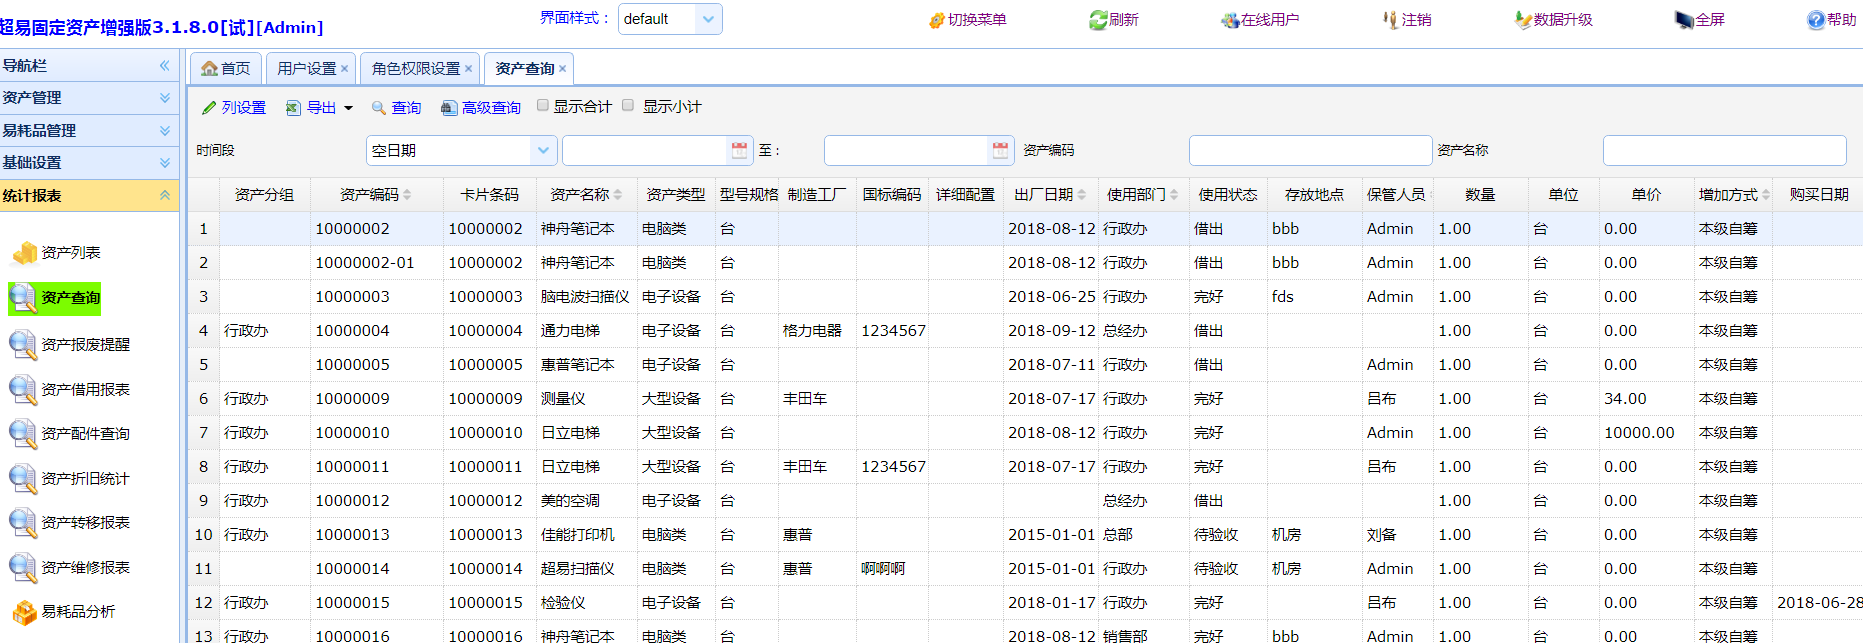Tick the 显示小计 checkbox
This screenshot has width=1863, height=643.
[628, 105]
